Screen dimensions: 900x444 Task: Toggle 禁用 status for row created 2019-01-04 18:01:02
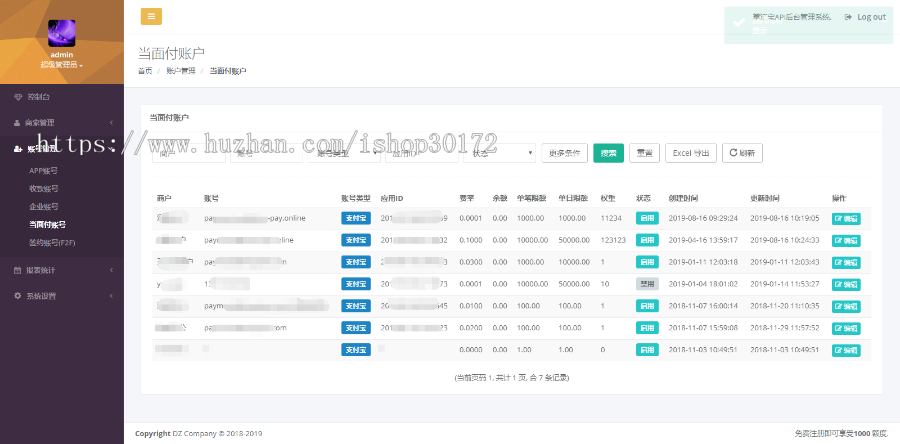click(647, 283)
